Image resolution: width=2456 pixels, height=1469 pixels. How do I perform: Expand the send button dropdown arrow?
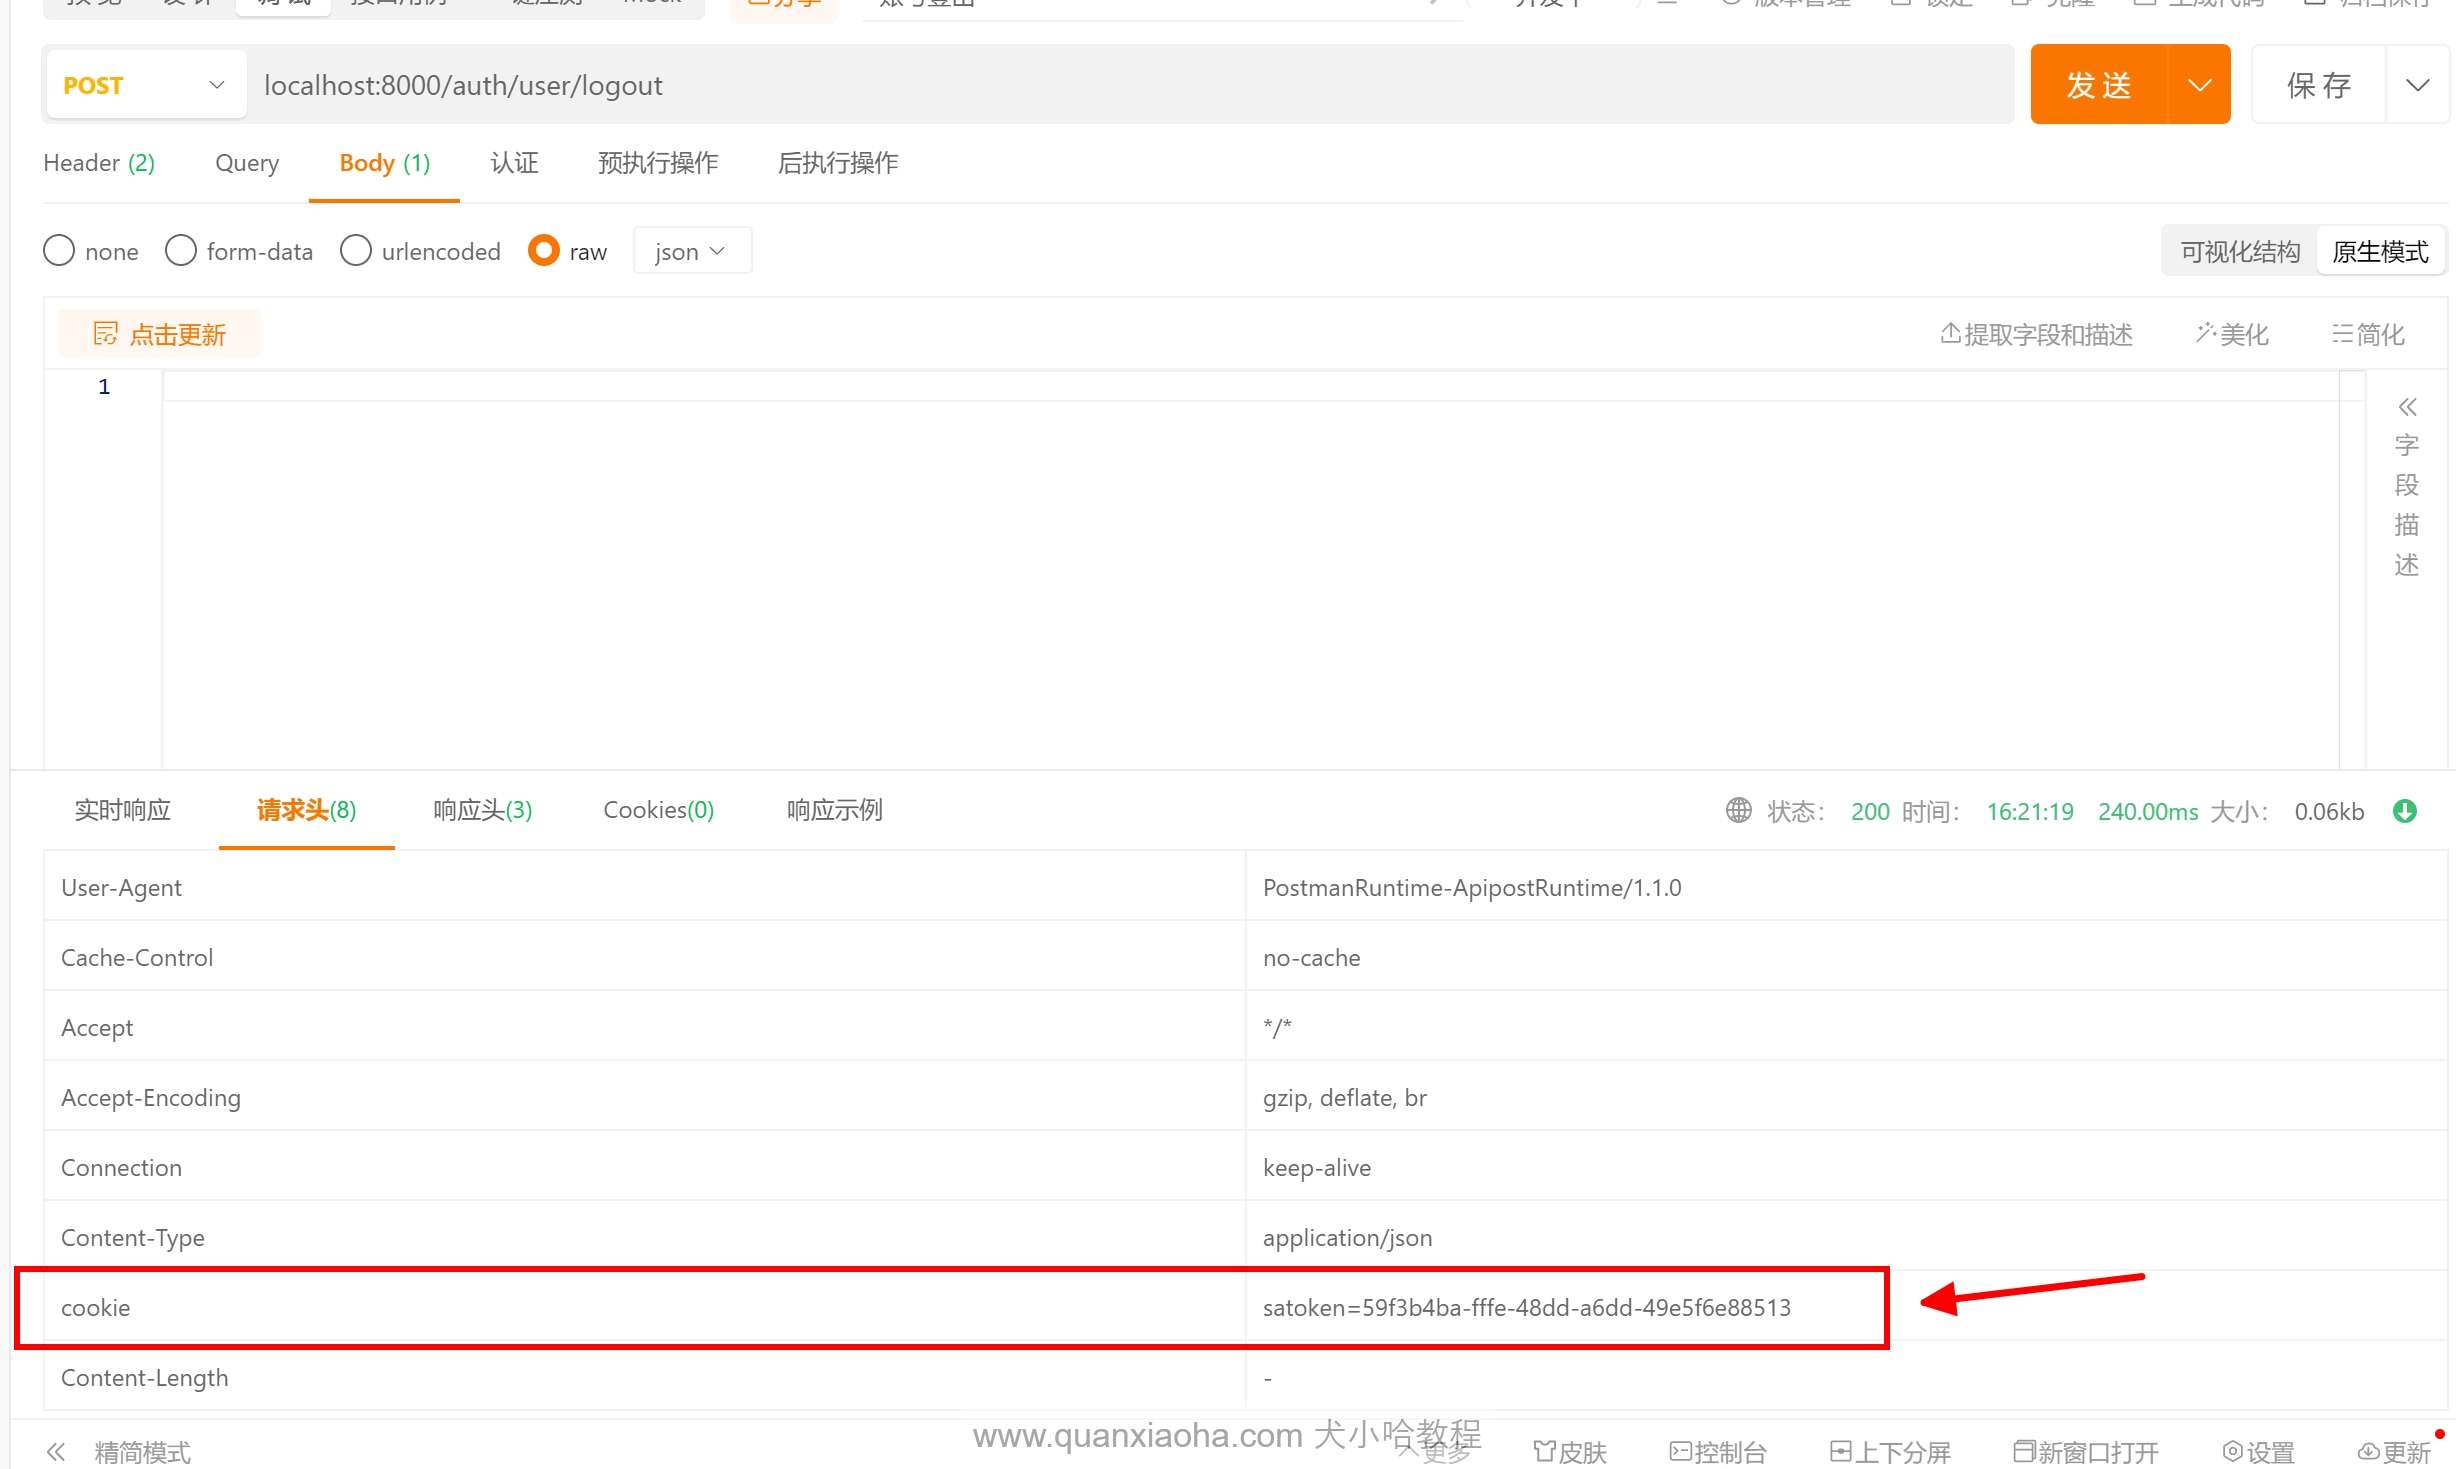[2199, 85]
